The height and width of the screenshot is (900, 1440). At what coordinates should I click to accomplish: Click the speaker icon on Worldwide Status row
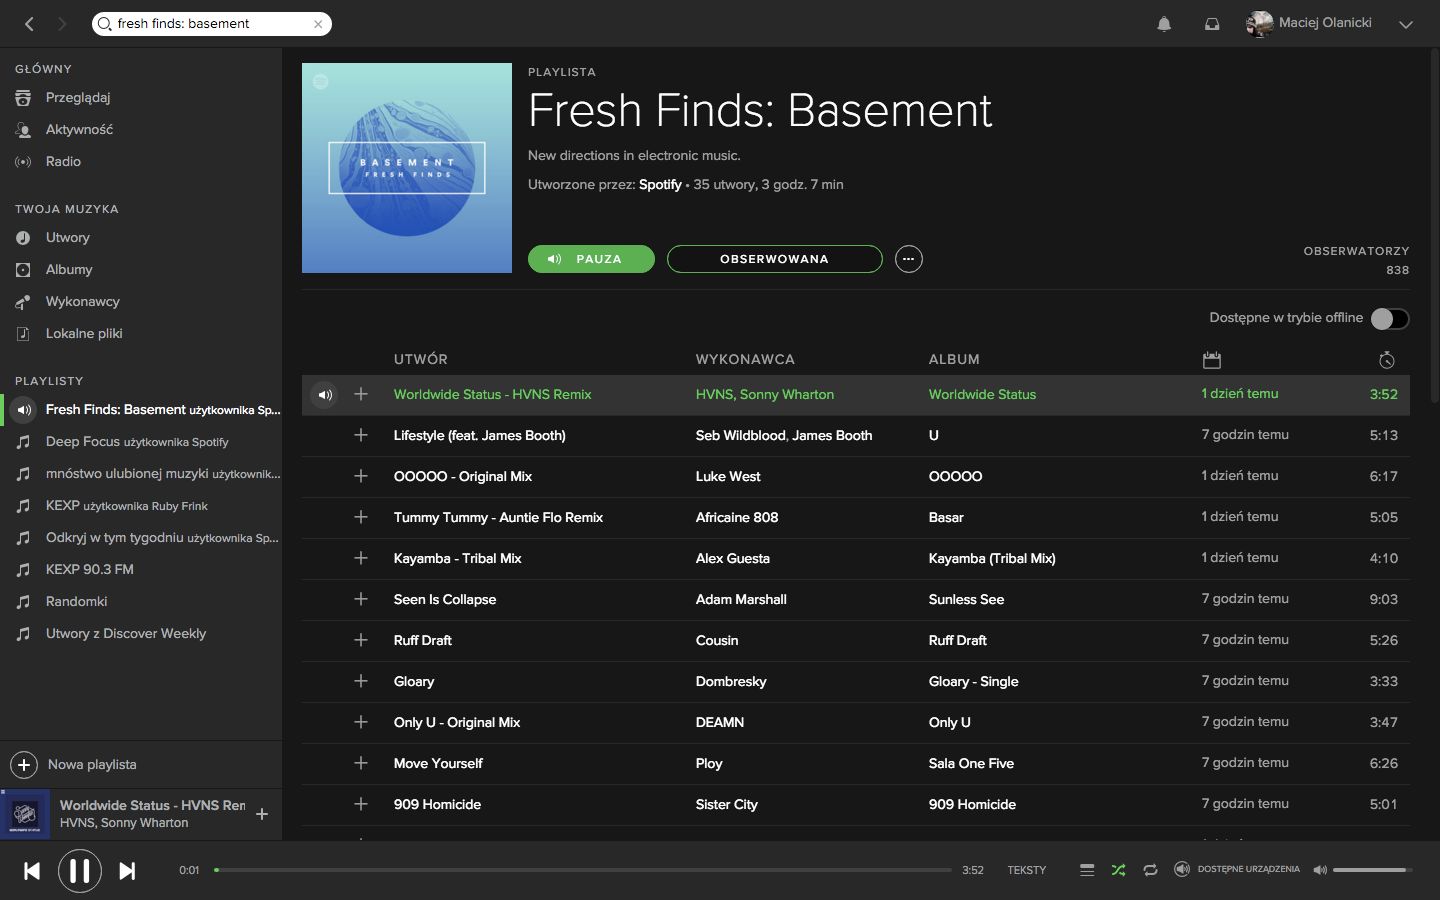click(x=325, y=395)
